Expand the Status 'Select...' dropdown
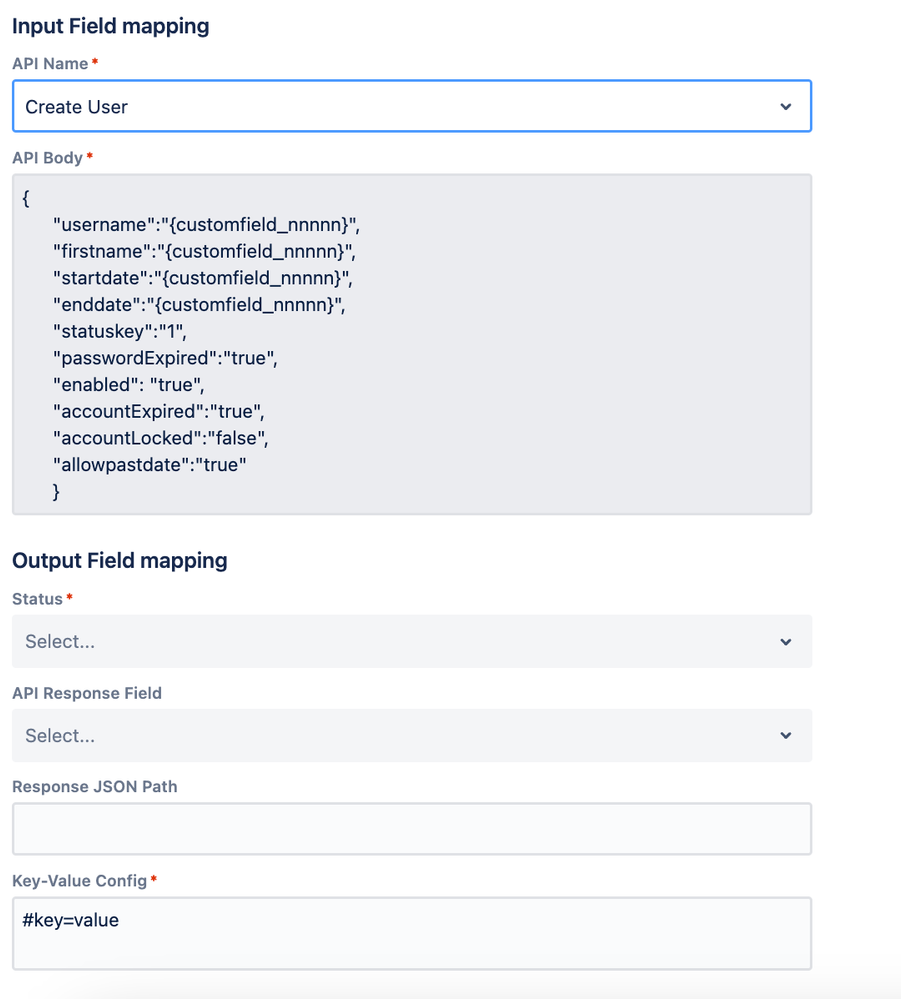Screen dimensions: 901x999 tap(400, 642)
